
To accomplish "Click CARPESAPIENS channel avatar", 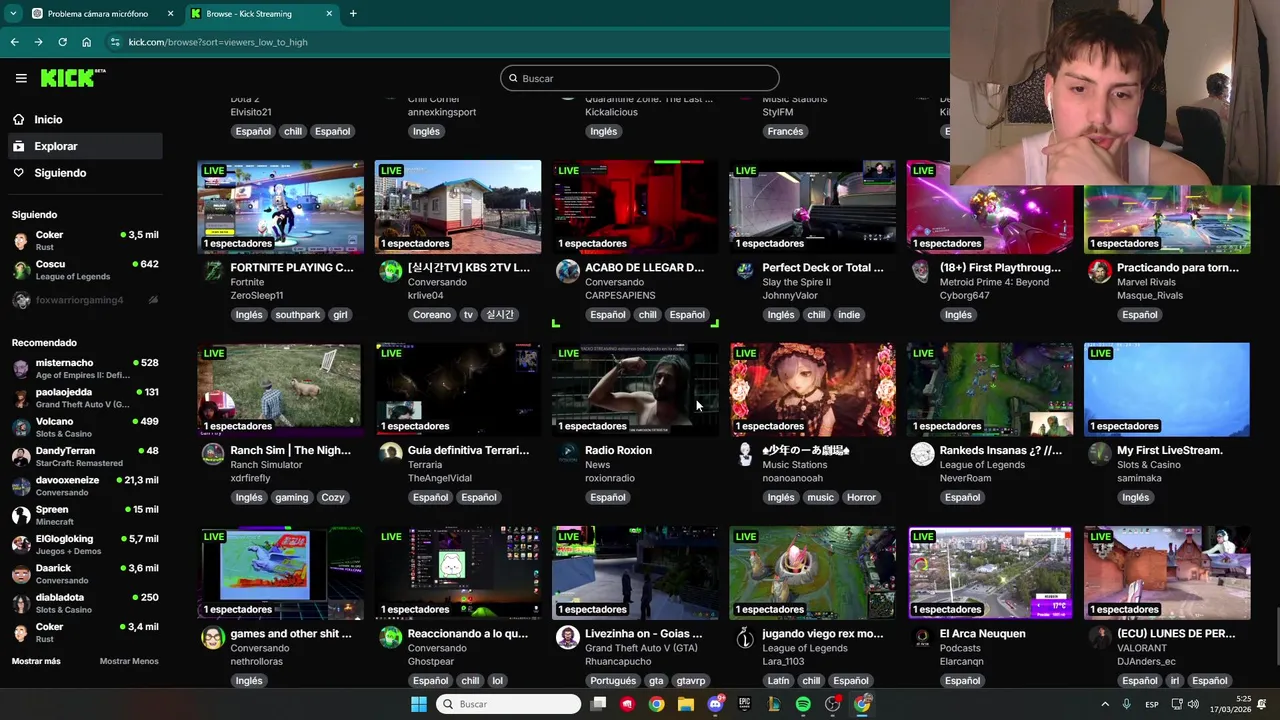I will (568, 271).
